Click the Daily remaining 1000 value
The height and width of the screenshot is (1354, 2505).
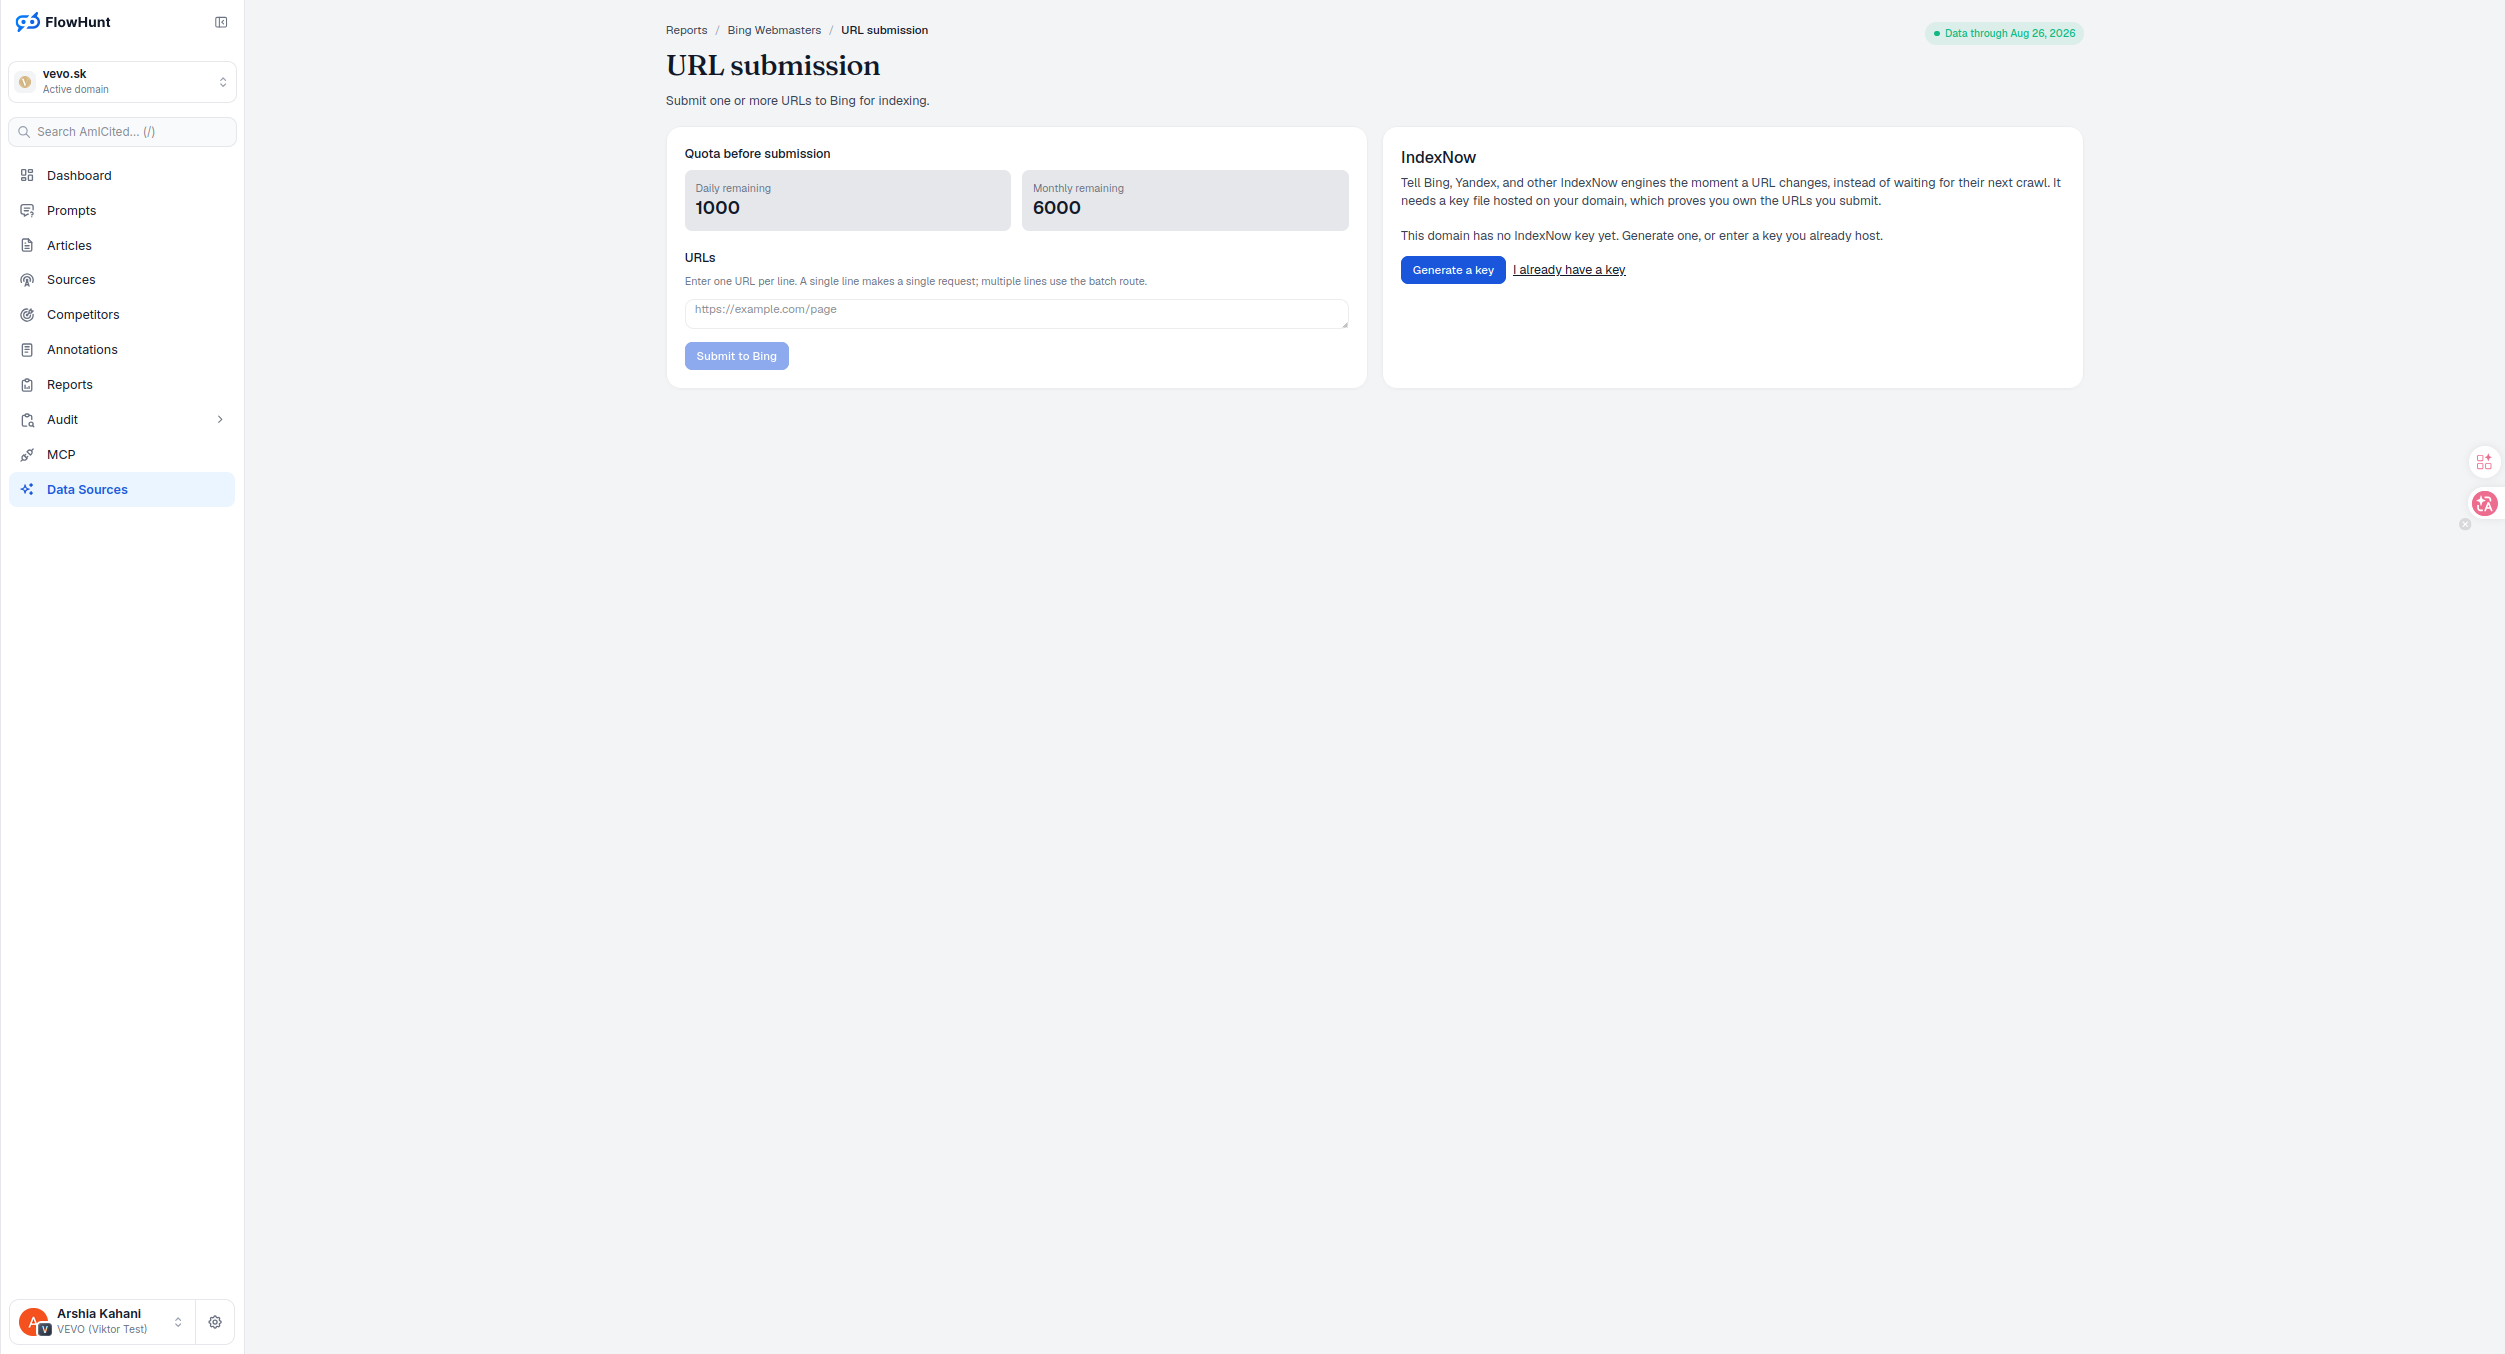[717, 208]
